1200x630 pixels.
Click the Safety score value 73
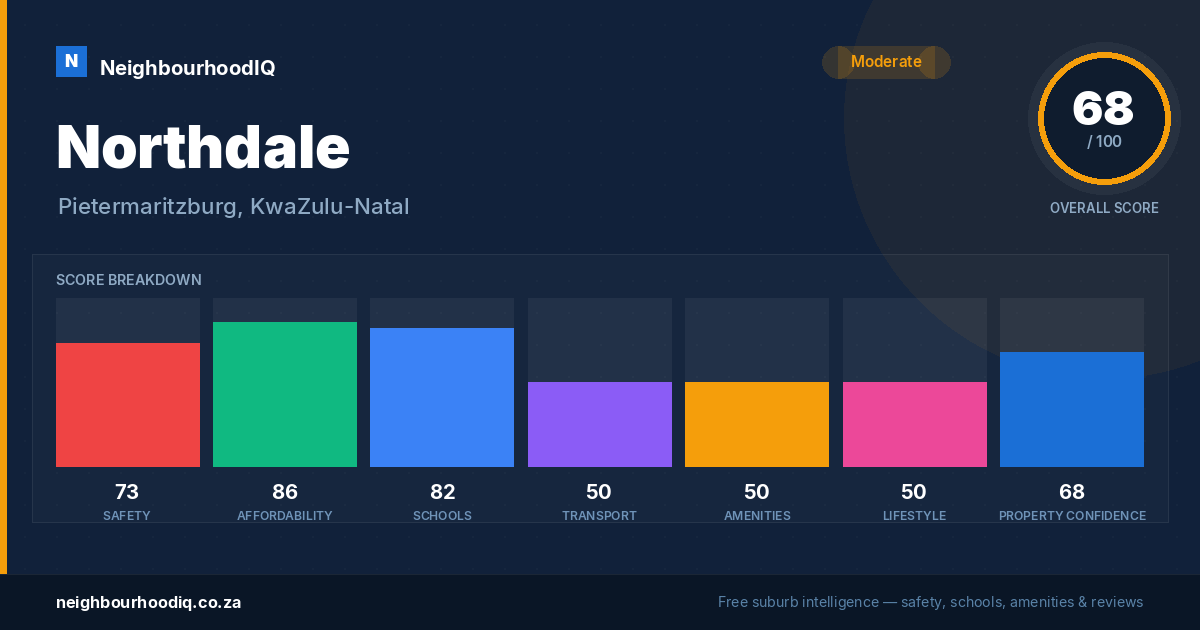click(127, 492)
